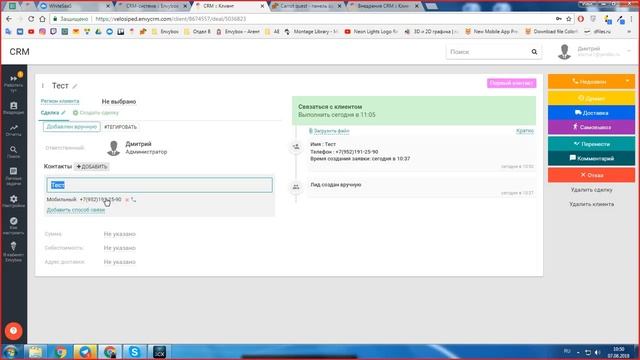Click 'Удалить клиента' link

[x=591, y=204]
